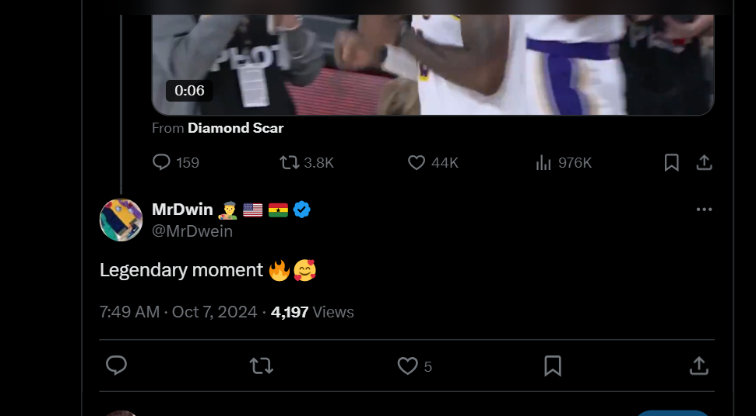Bookmark the Legendary moment post
Image resolution: width=756 pixels, height=416 pixels.
(x=552, y=366)
